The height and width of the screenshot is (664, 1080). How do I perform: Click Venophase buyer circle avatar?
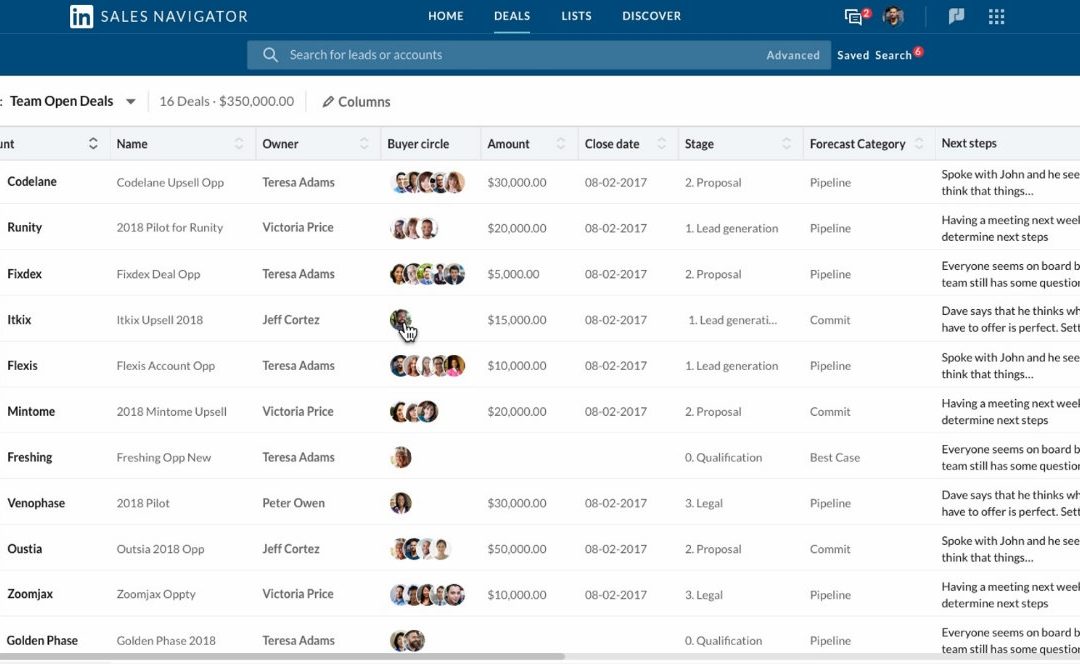pos(401,504)
